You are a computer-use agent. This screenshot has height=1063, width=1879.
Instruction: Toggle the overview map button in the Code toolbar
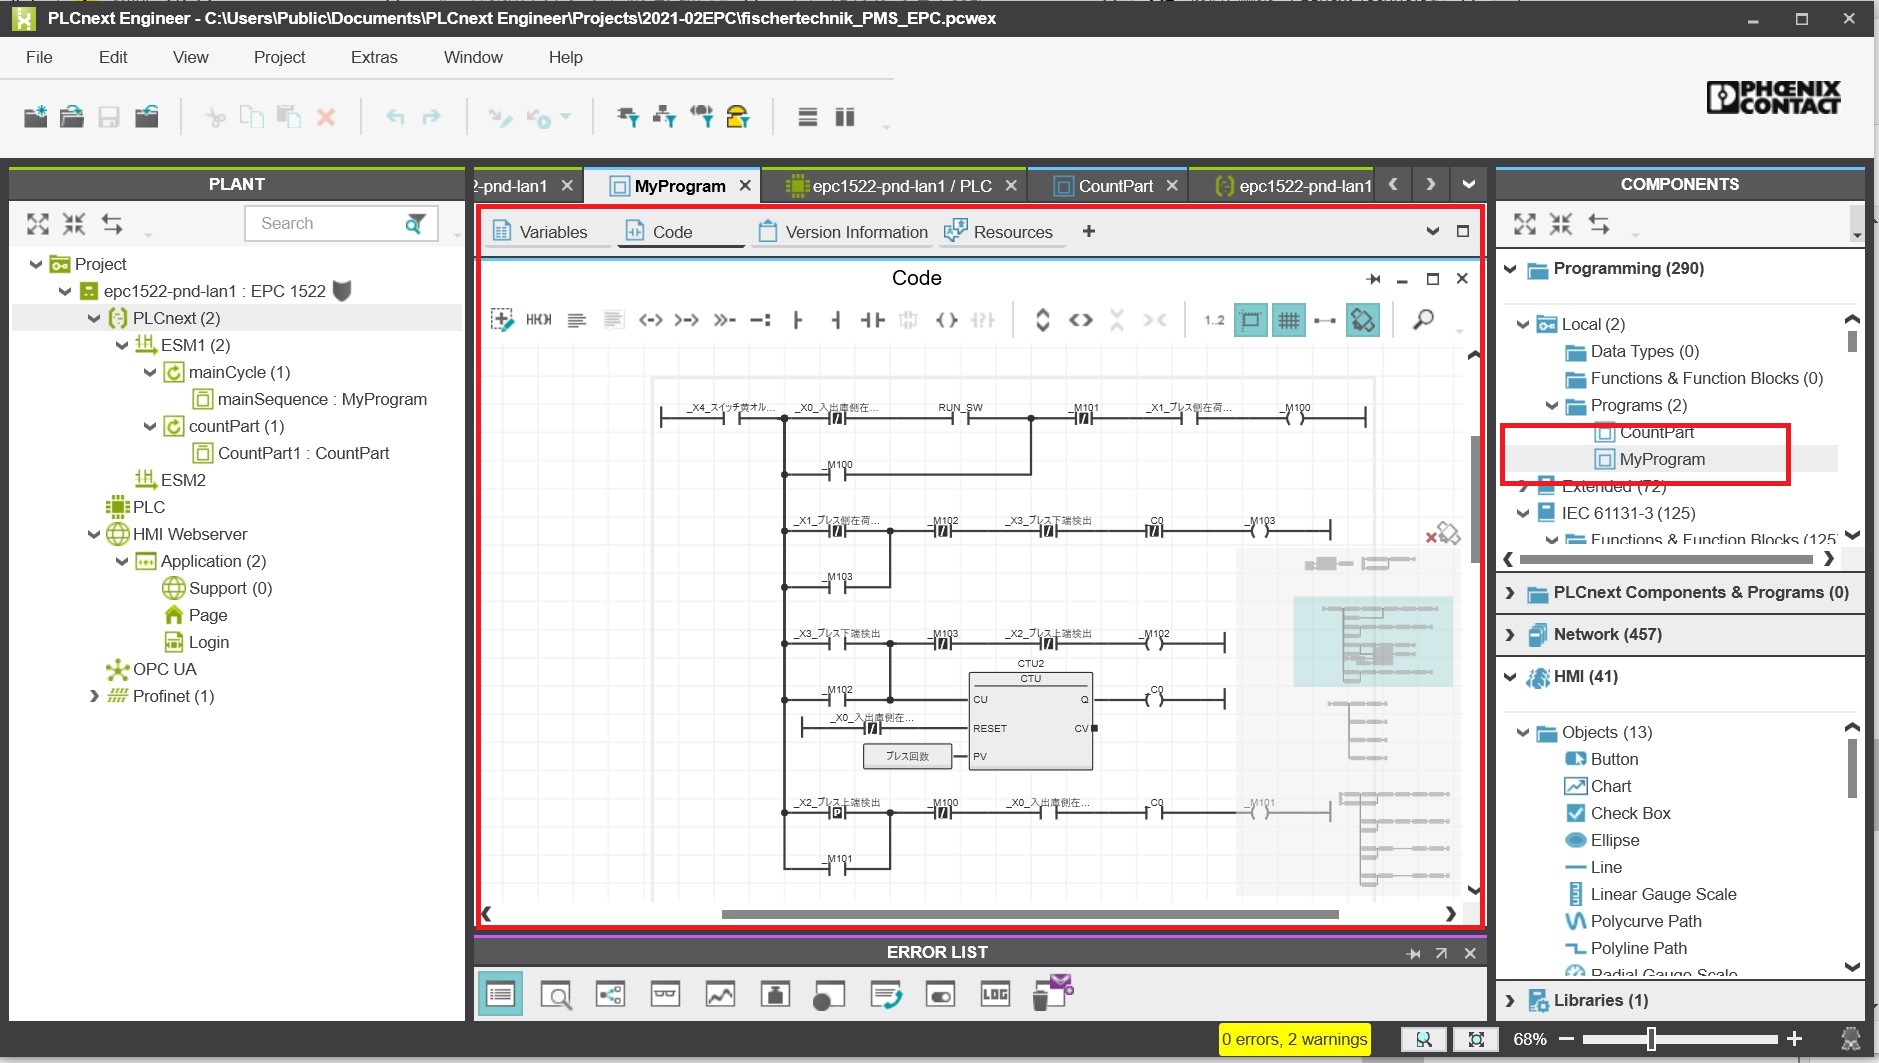tap(1362, 320)
